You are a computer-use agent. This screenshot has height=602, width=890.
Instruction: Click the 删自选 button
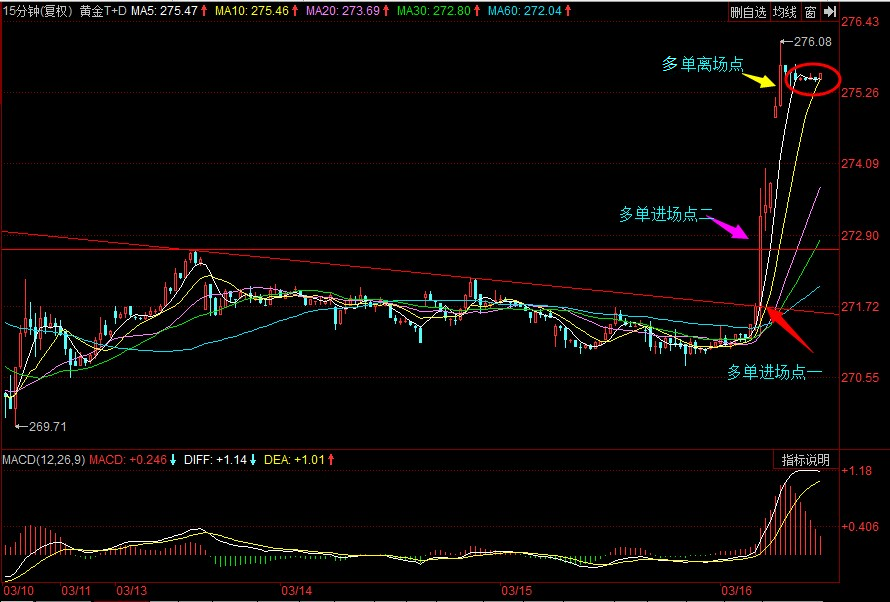tap(748, 12)
